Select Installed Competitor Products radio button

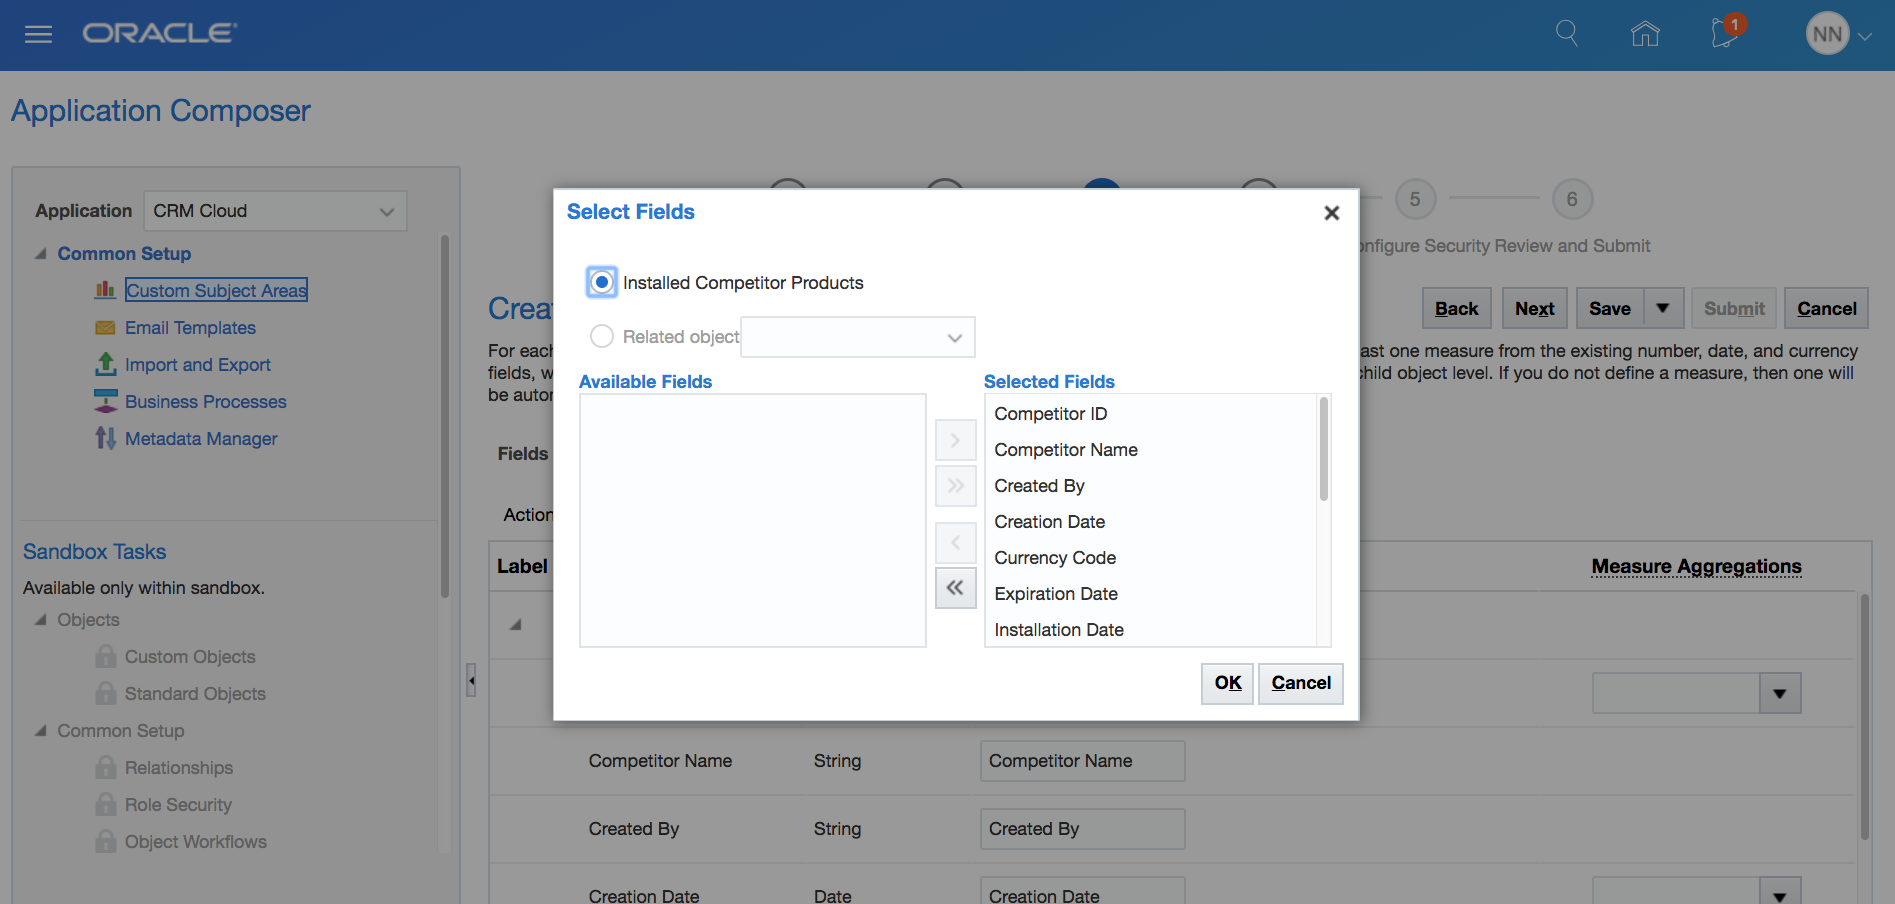(602, 283)
